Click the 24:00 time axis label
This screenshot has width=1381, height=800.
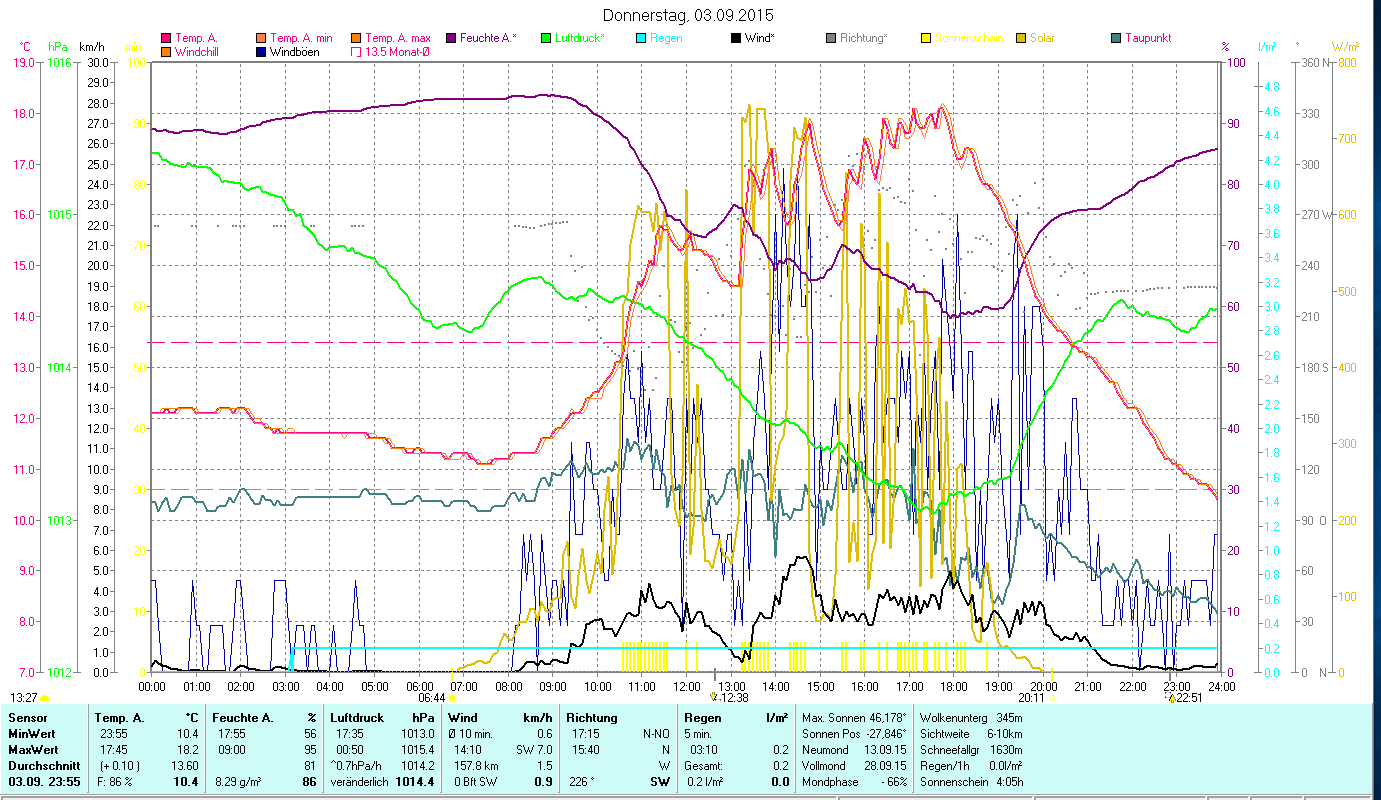tap(1220, 686)
